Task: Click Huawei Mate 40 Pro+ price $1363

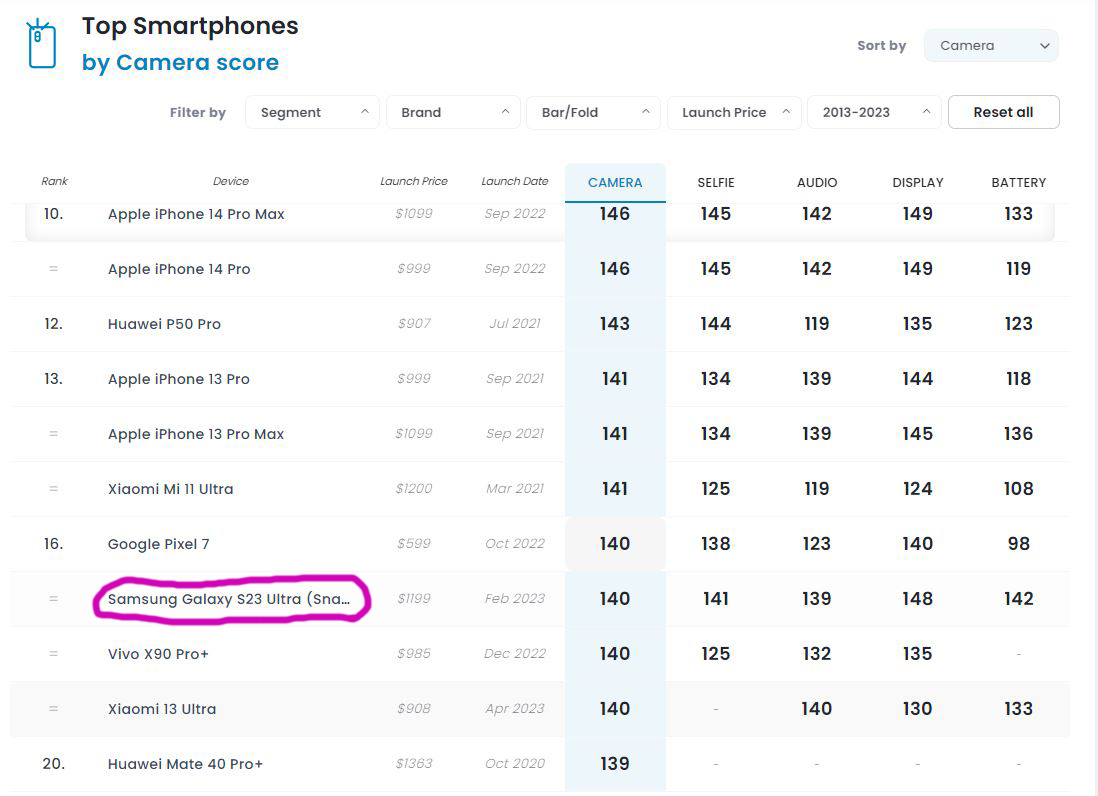Action: [x=414, y=764]
